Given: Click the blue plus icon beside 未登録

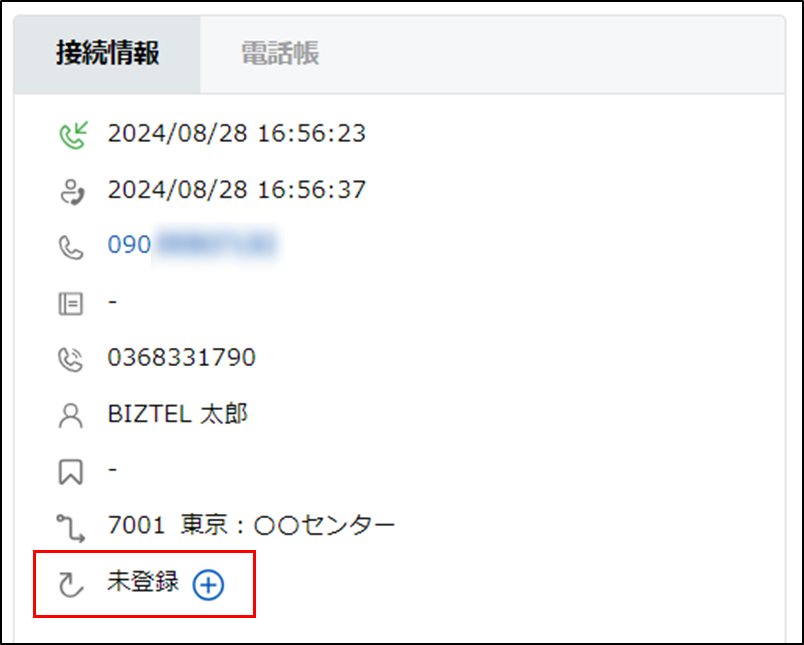Looking at the screenshot, I should coord(208,586).
